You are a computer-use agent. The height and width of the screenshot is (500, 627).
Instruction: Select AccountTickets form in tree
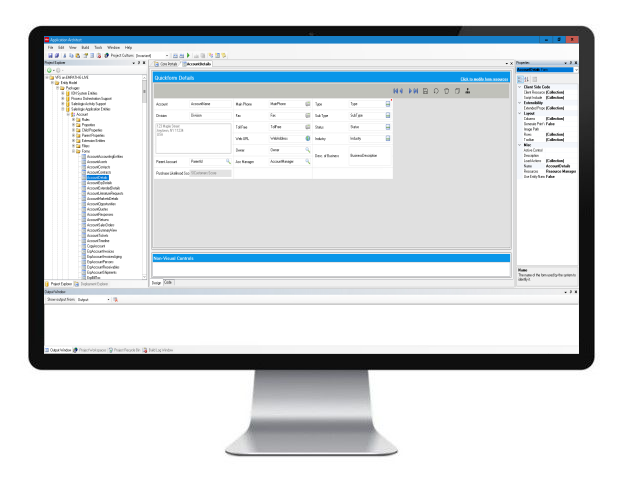(x=98, y=236)
